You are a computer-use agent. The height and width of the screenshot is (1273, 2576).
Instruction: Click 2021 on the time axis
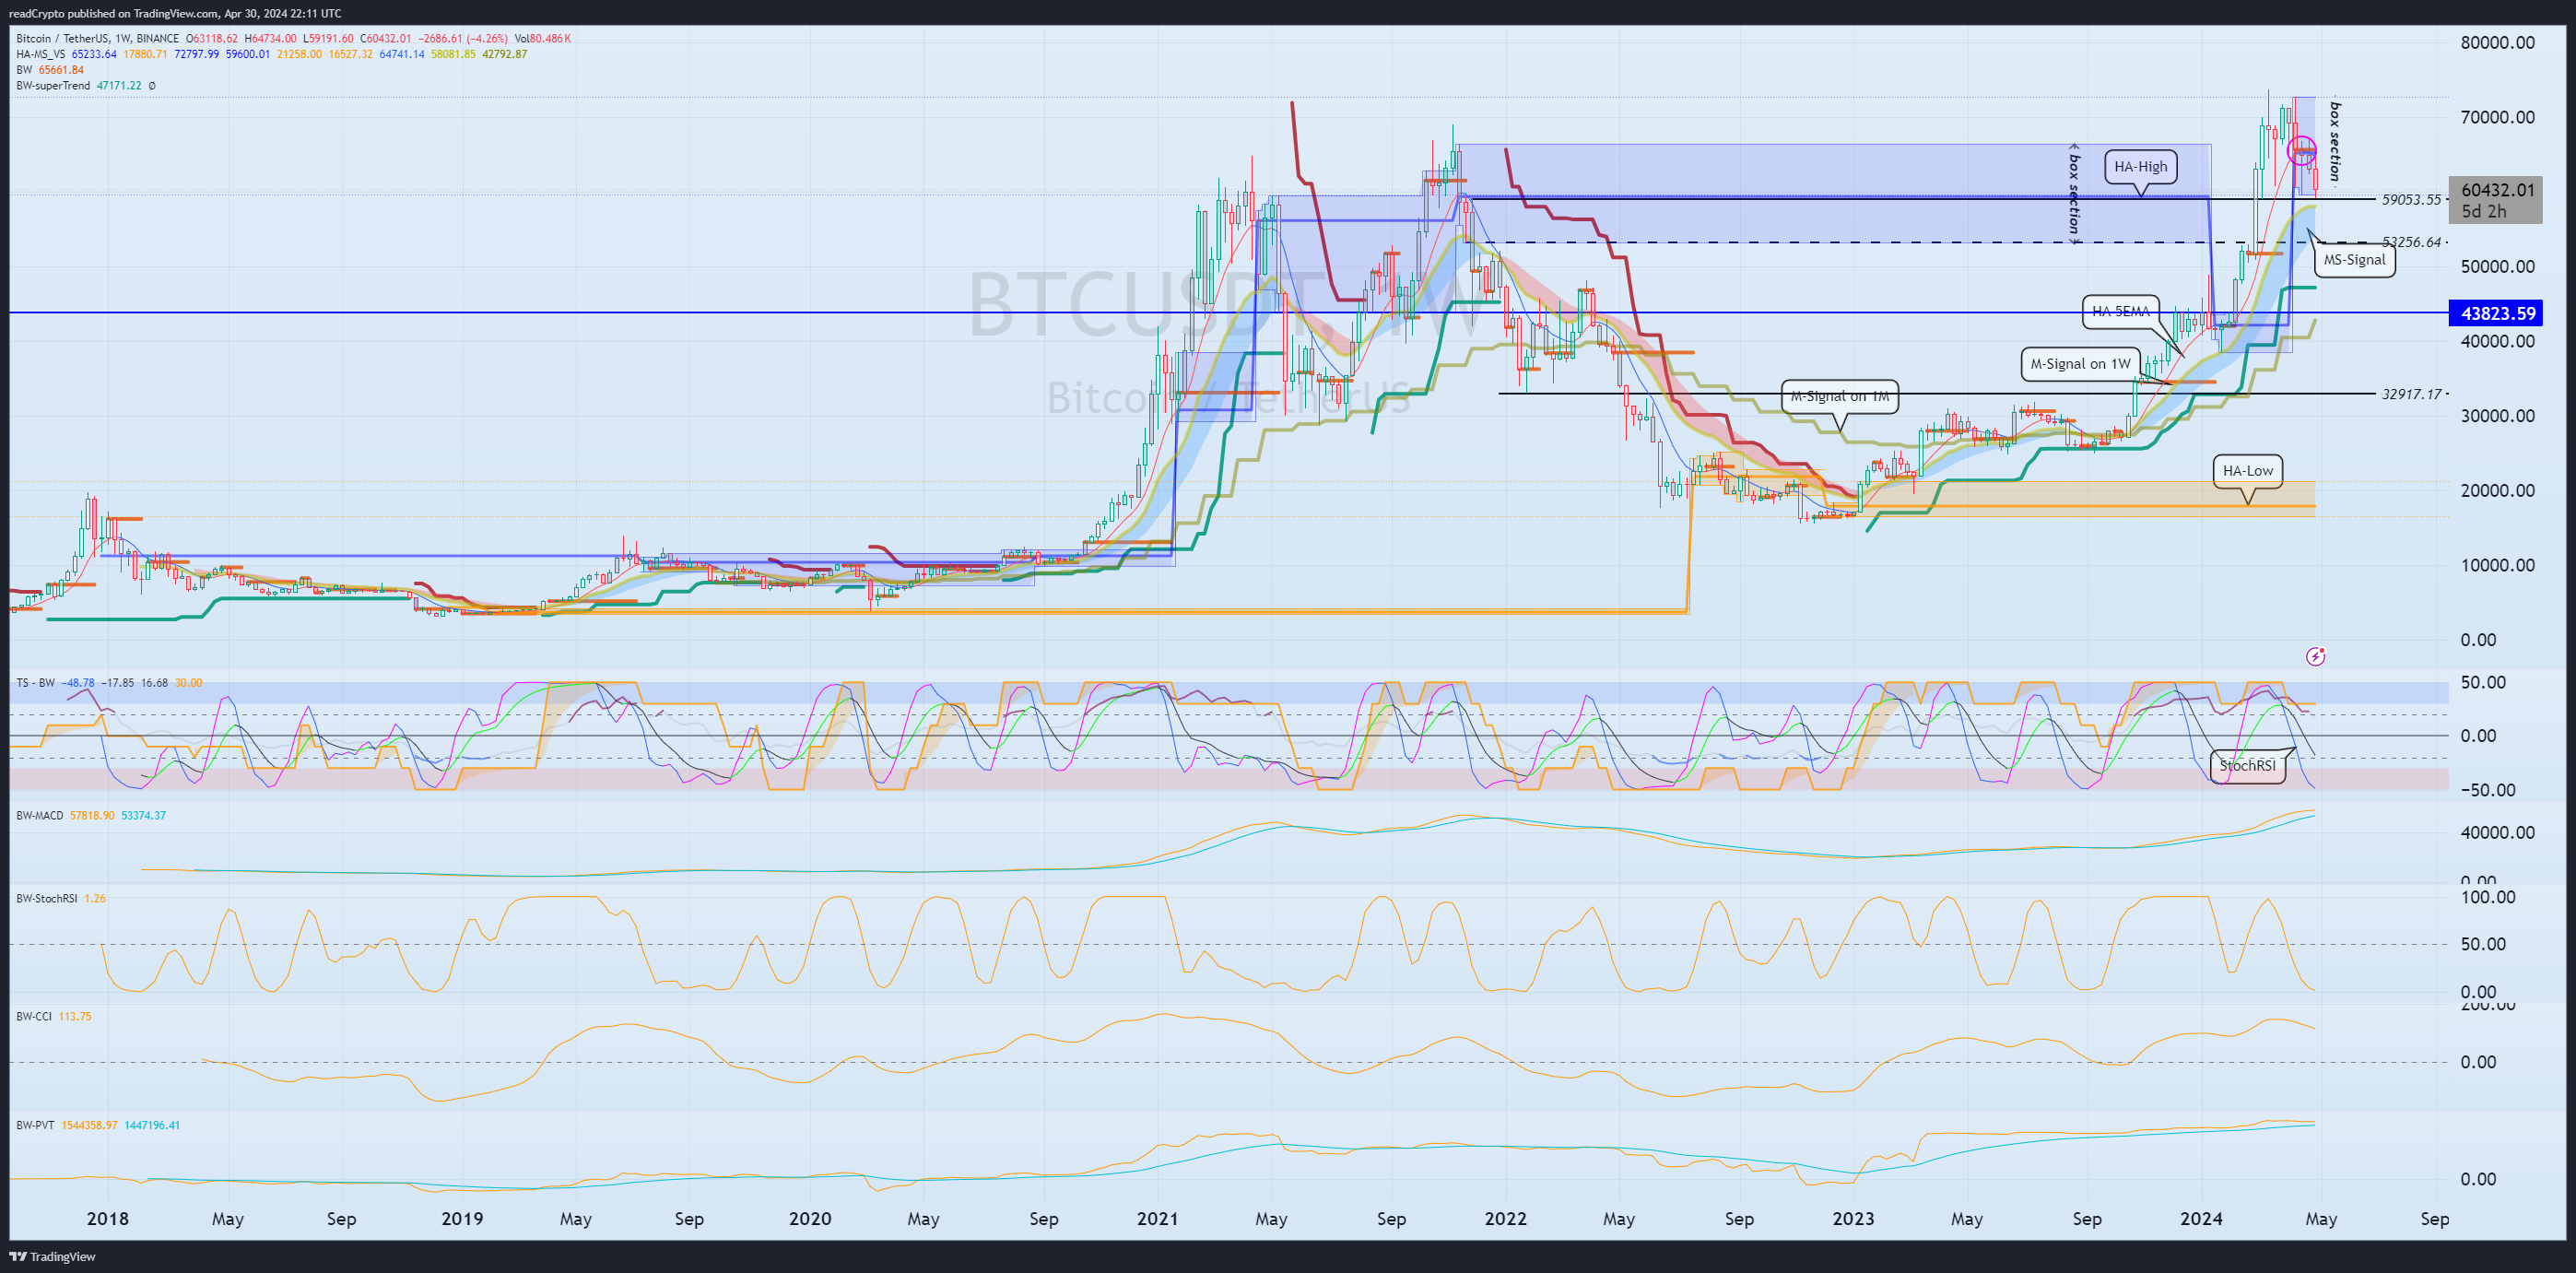[x=1158, y=1219]
